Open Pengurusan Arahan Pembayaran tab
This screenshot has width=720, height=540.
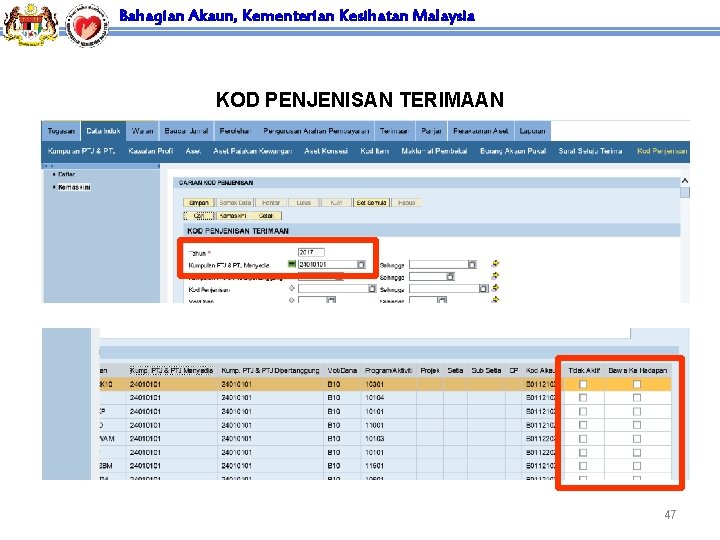316,131
